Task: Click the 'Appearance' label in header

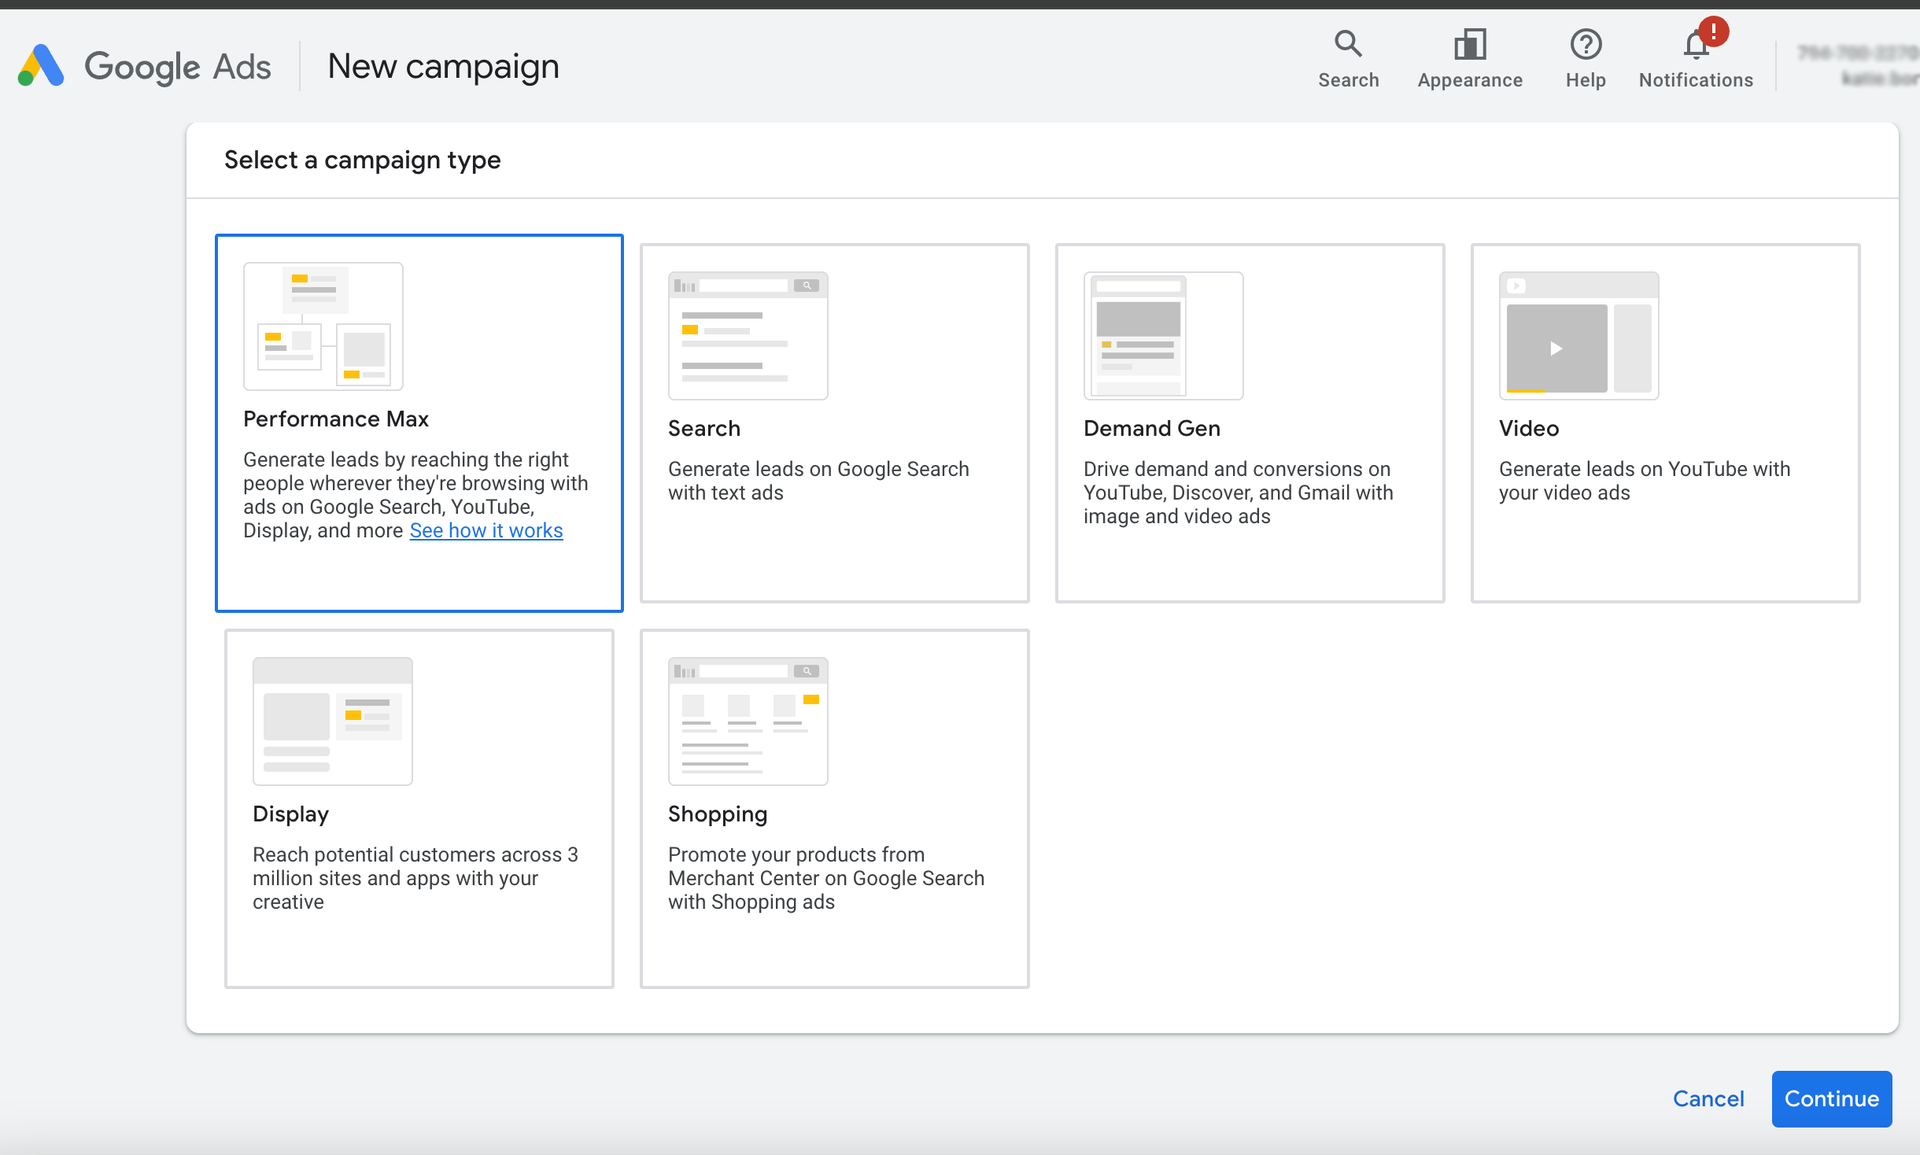Action: pyautogui.click(x=1470, y=80)
